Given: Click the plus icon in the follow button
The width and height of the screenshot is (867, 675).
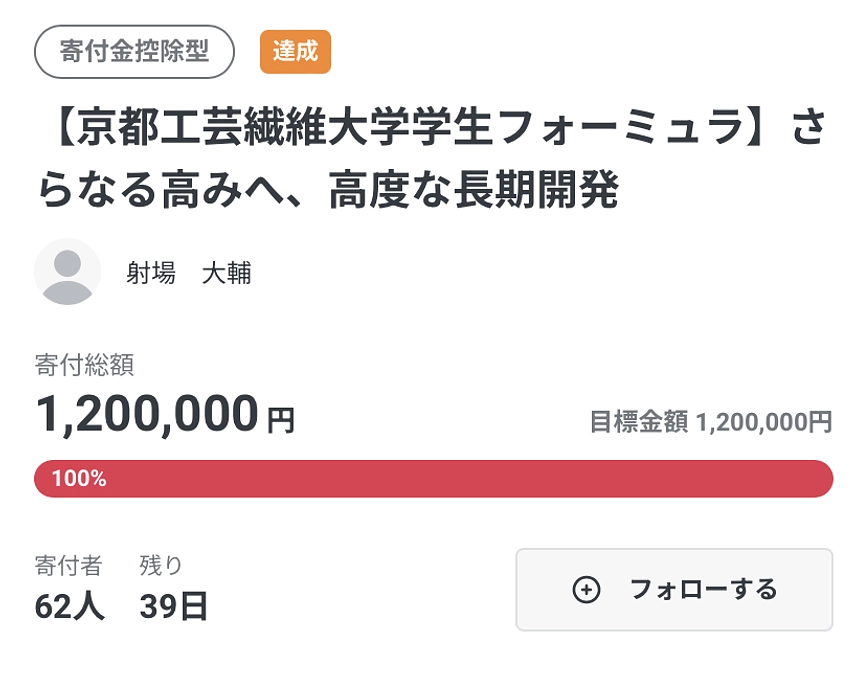Looking at the screenshot, I should coord(586,591).
